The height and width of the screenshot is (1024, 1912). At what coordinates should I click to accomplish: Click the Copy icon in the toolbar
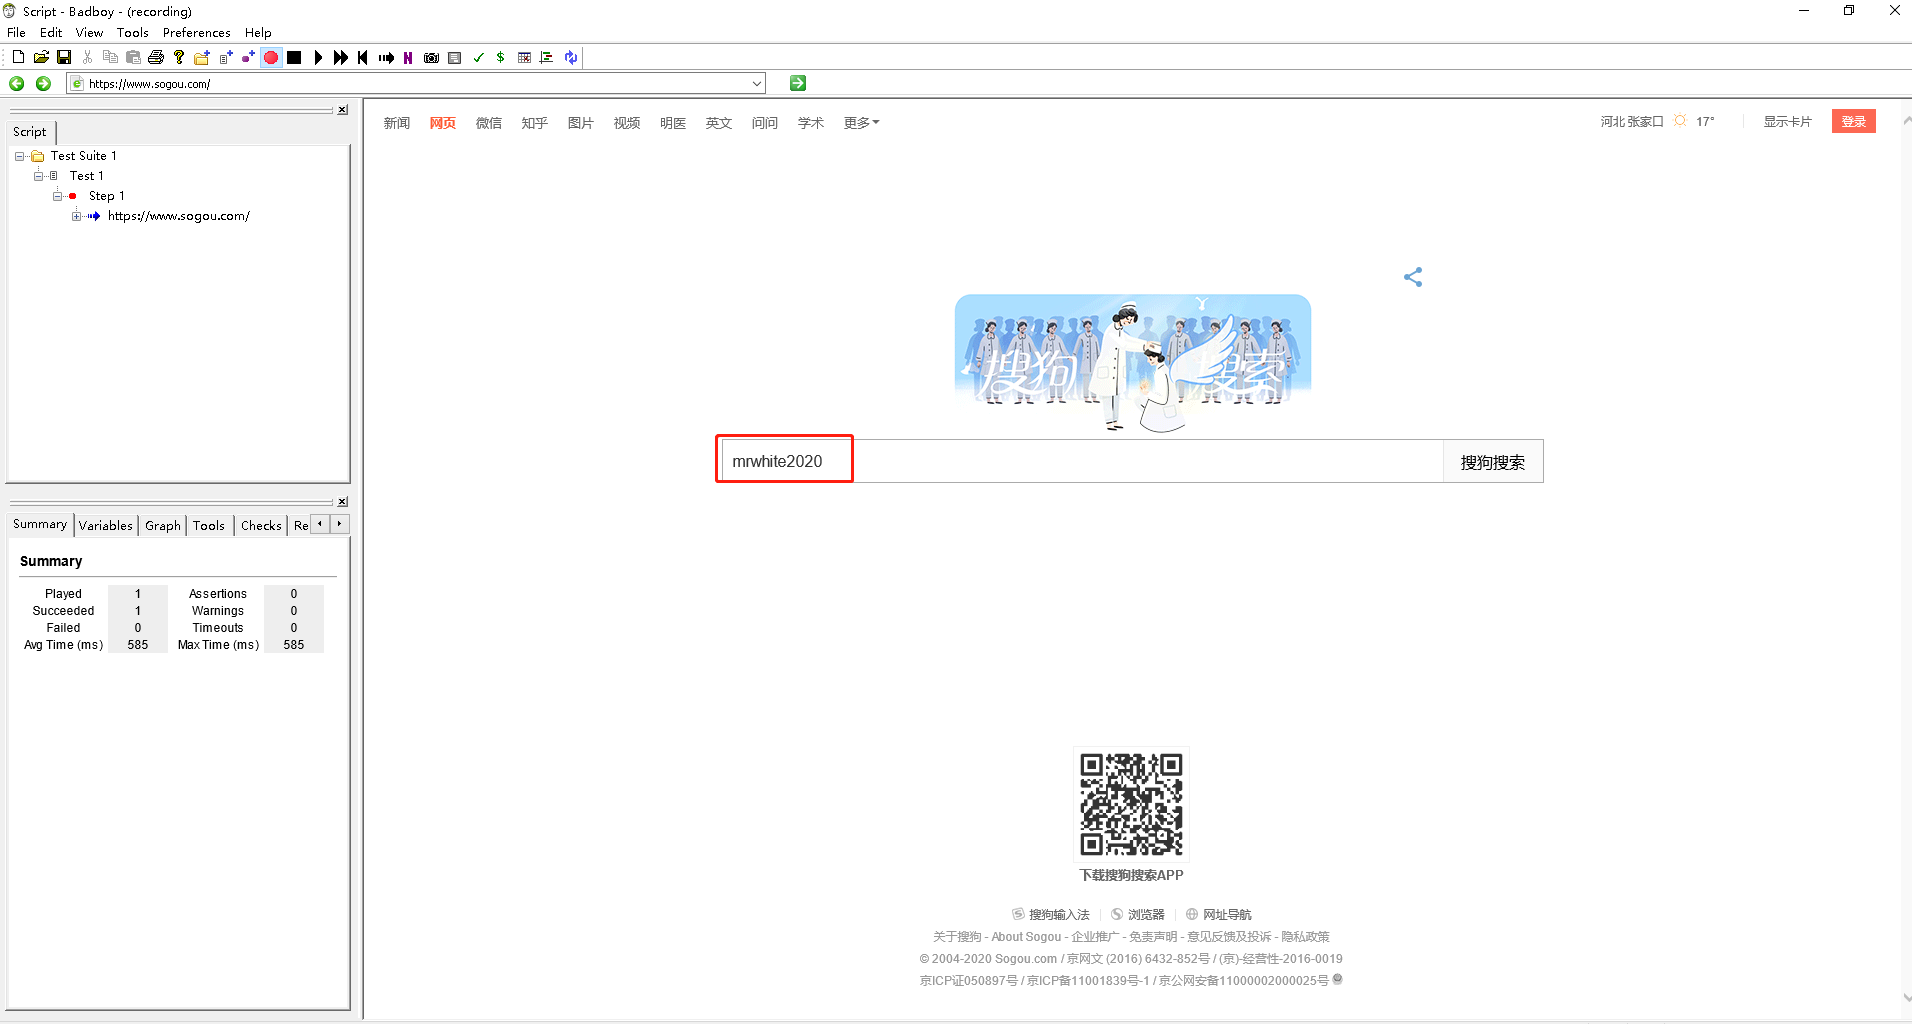110,57
